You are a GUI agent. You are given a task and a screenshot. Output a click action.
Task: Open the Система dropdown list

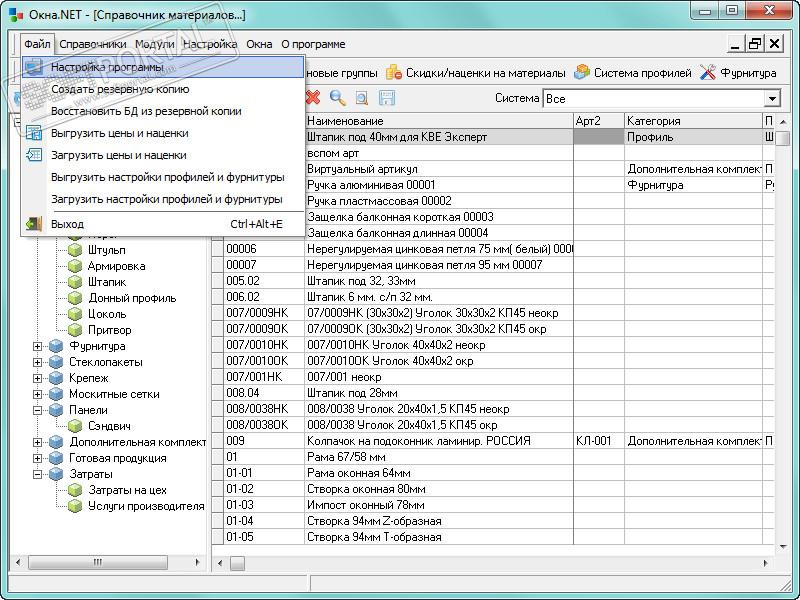pyautogui.click(x=771, y=99)
